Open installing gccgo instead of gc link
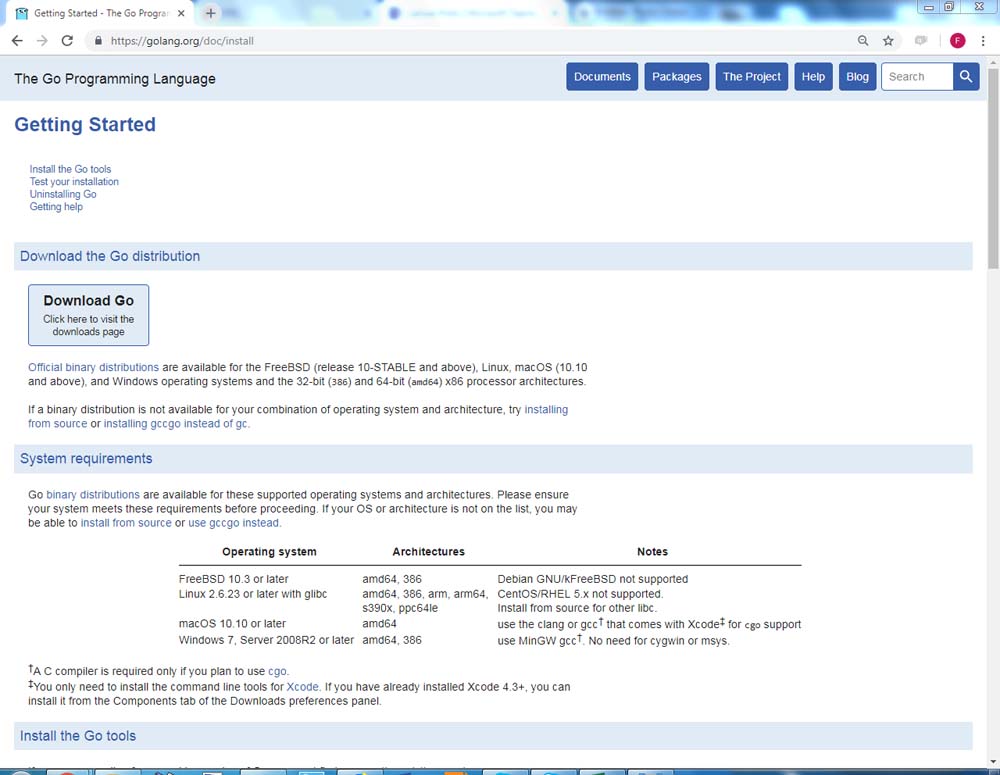Viewport: 1000px width, 775px height. click(175, 424)
